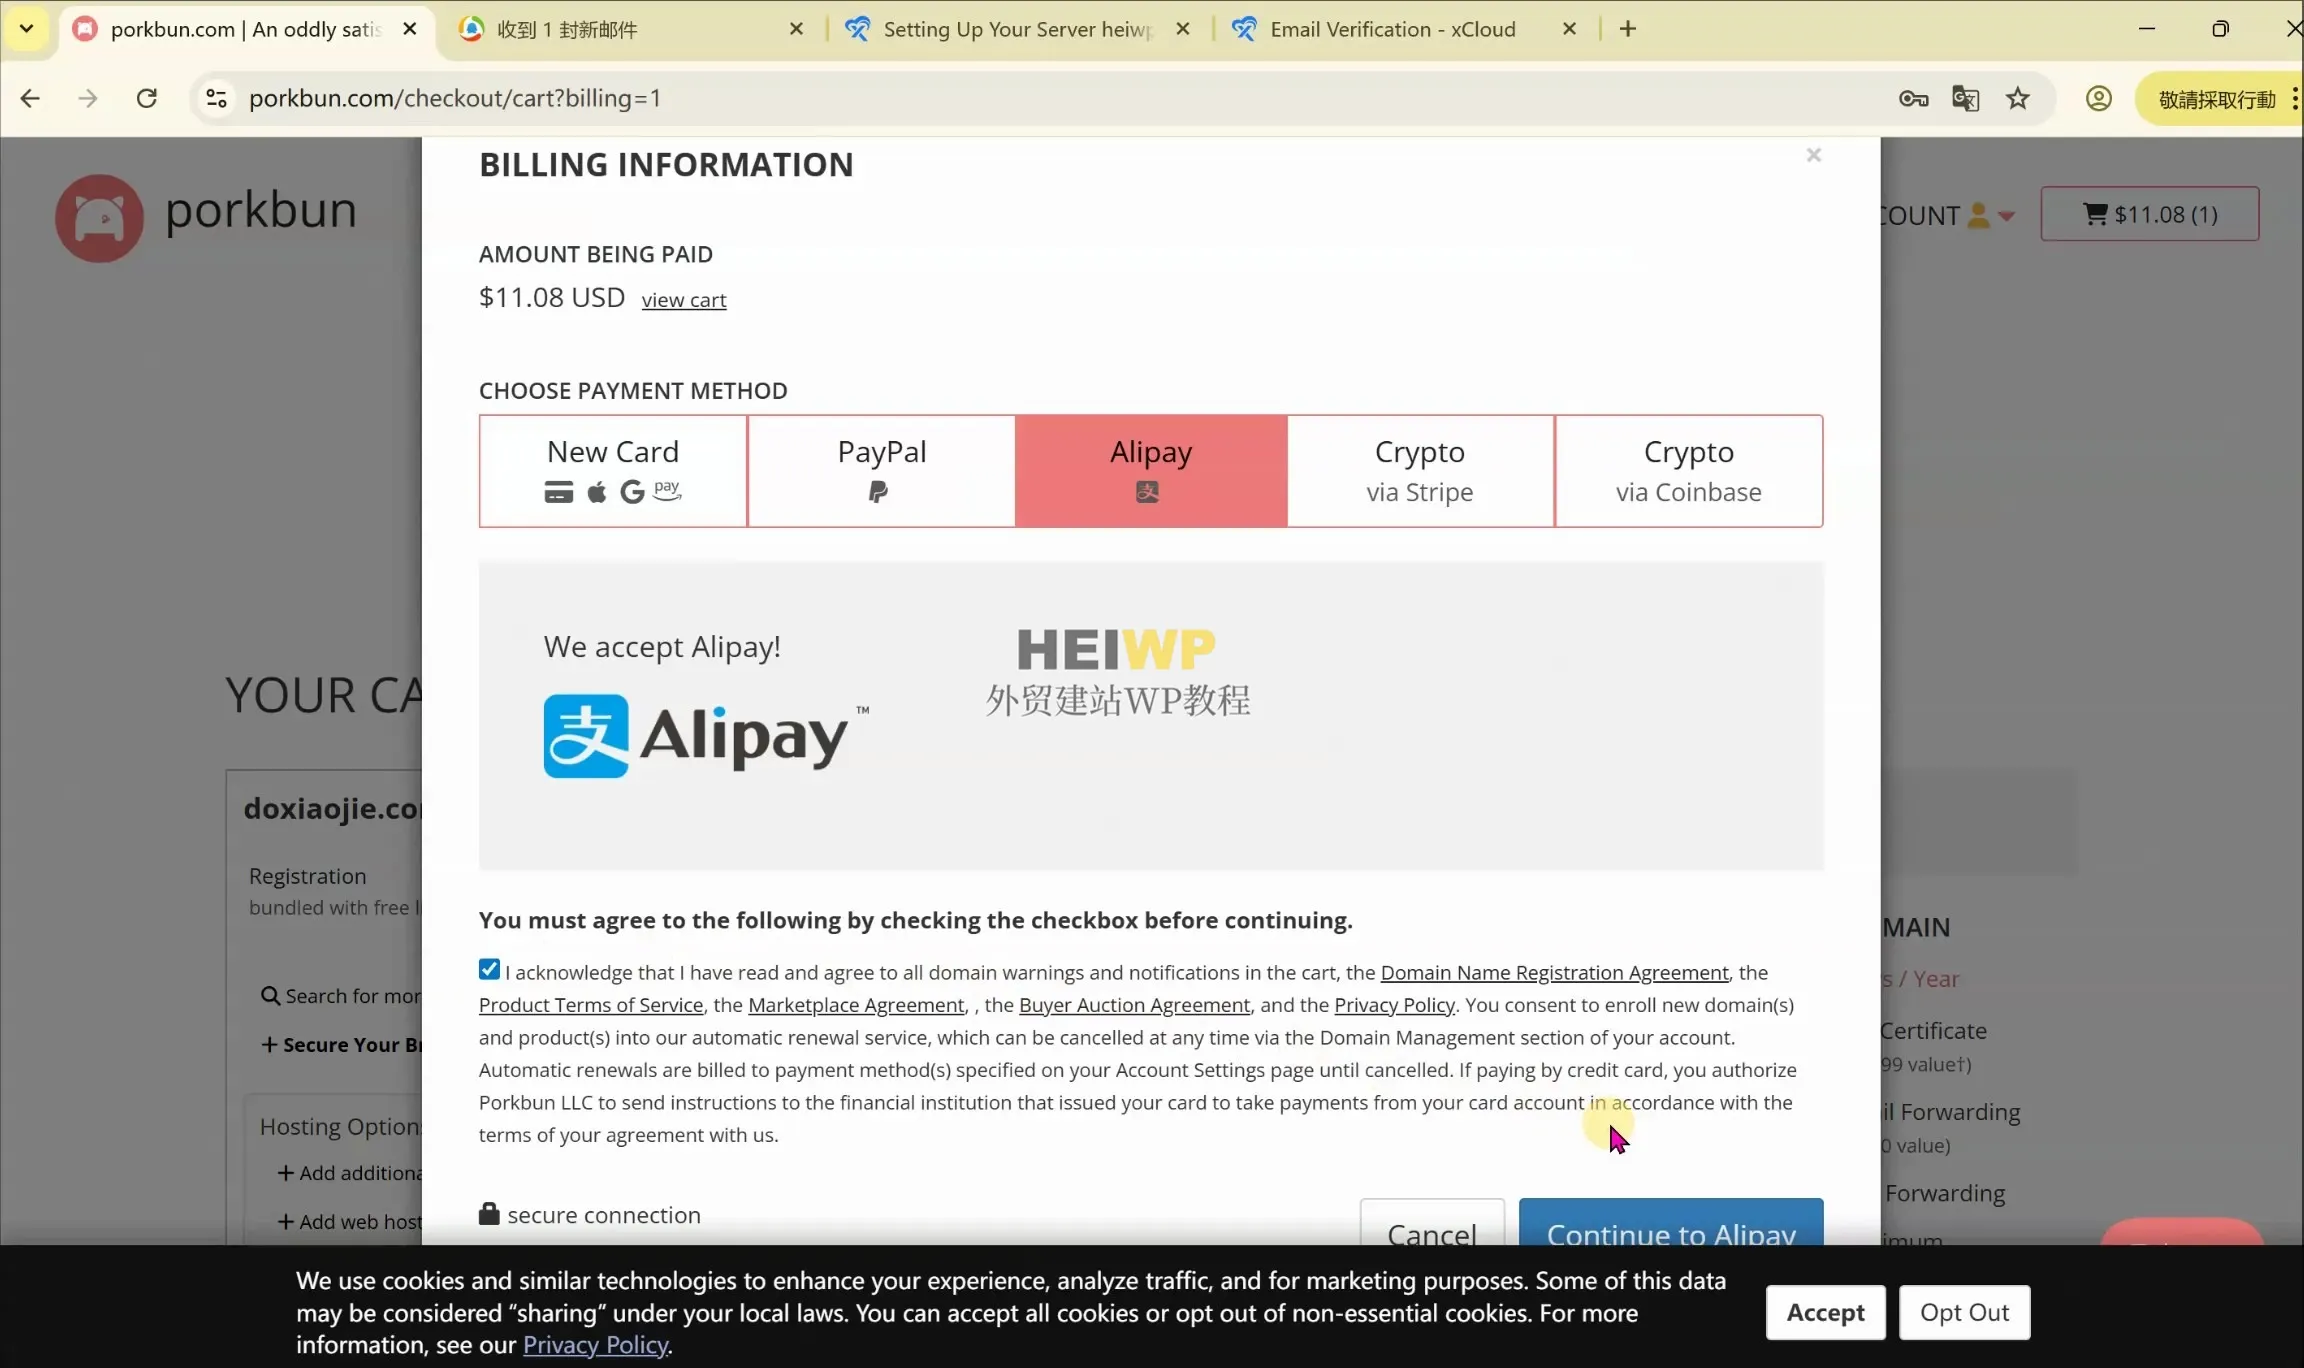Image resolution: width=2304 pixels, height=1368 pixels.
Task: Choose PayPal as payment method
Action: point(881,470)
